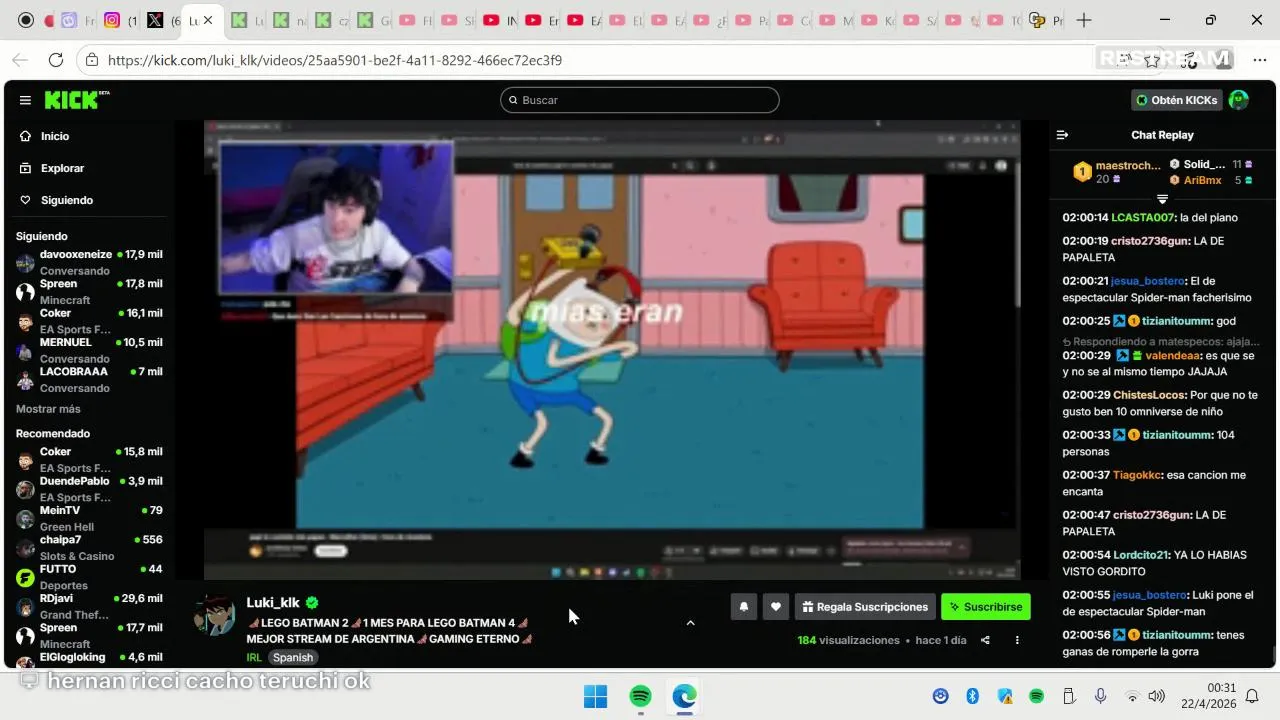The image size is (1280, 720).
Task: Open maestroch top gifter entry
Action: [x=1118, y=172]
